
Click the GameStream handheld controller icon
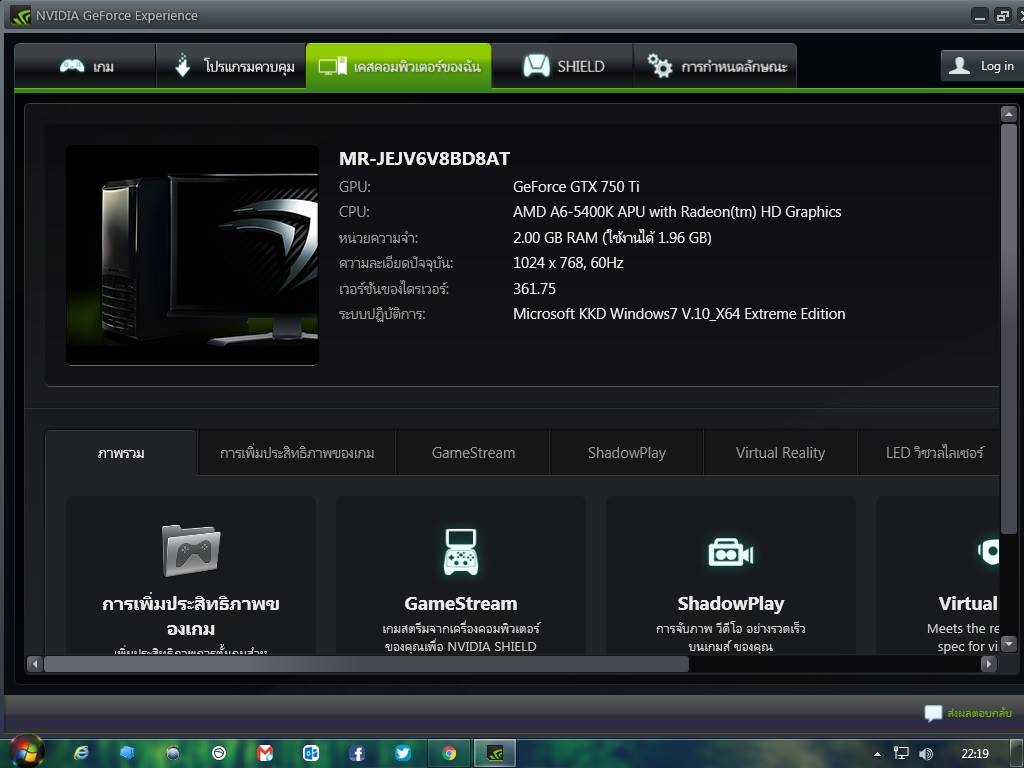pyautogui.click(x=460, y=552)
